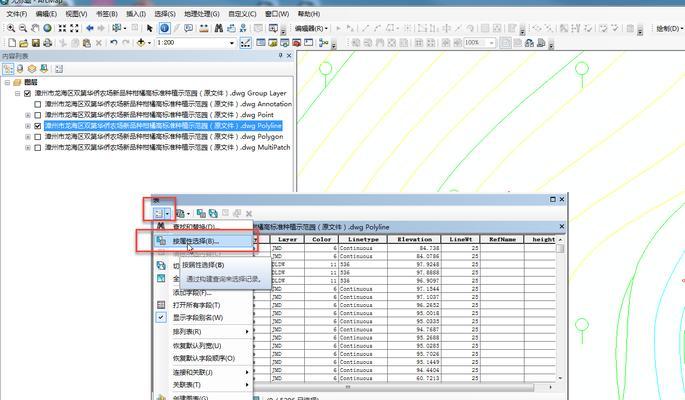Click the Linetype column header
The height and width of the screenshot is (400, 685).
[x=363, y=239]
